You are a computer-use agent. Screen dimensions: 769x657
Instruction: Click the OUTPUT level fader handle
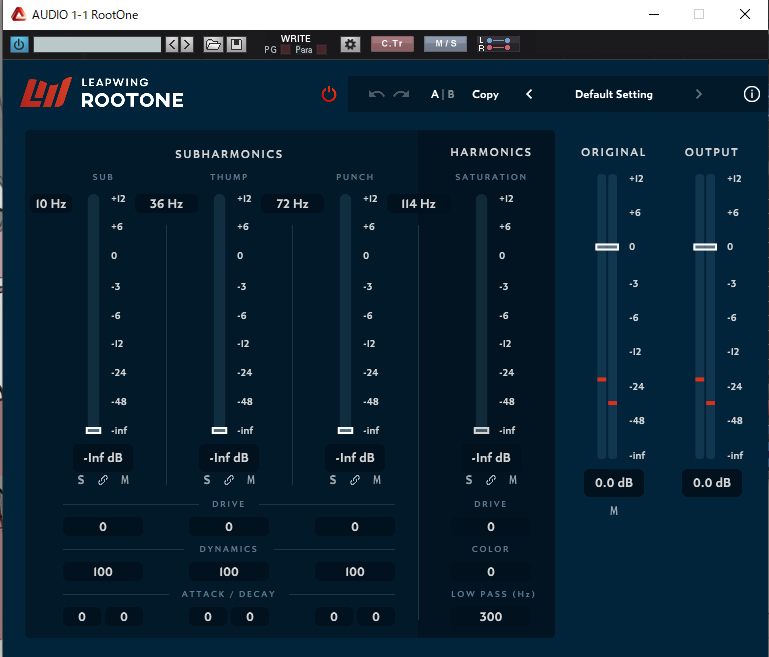[x=705, y=247]
